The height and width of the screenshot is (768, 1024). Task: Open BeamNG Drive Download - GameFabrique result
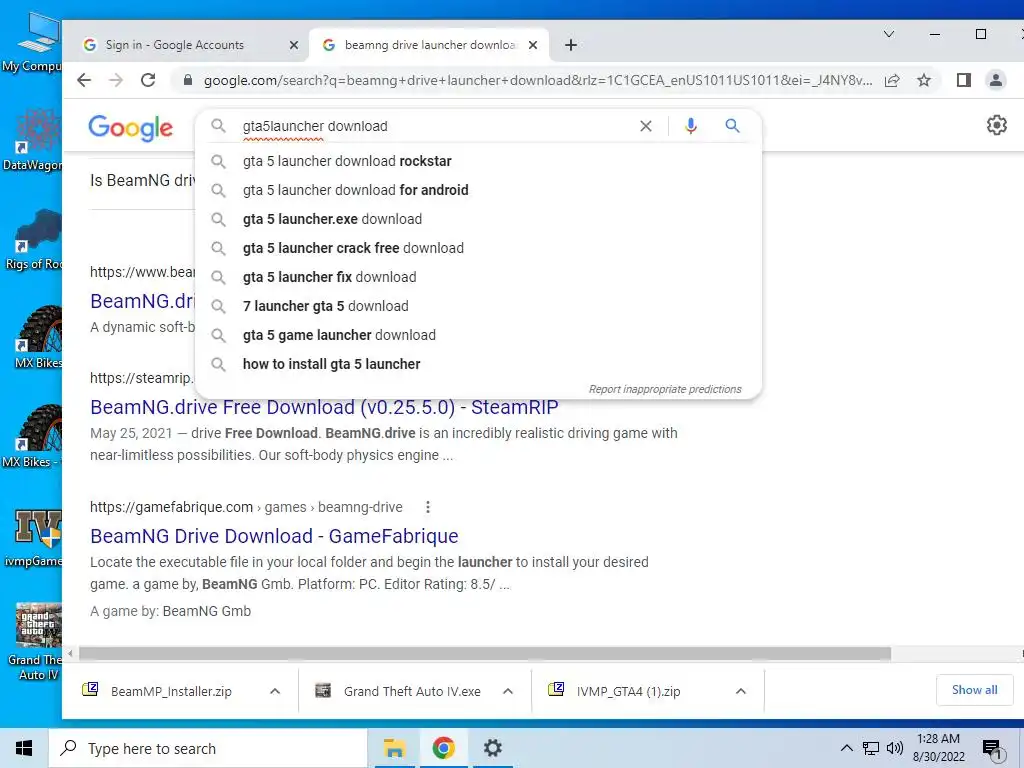274,536
